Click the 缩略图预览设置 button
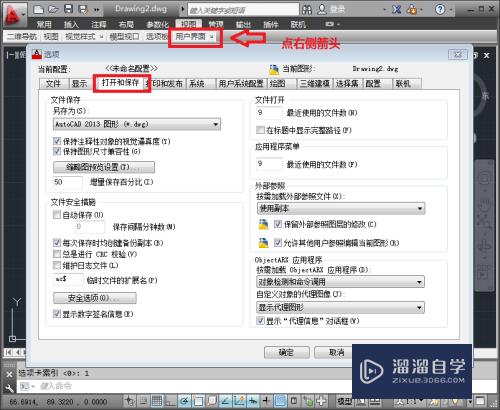The width and height of the screenshot is (500, 410). 104,167
